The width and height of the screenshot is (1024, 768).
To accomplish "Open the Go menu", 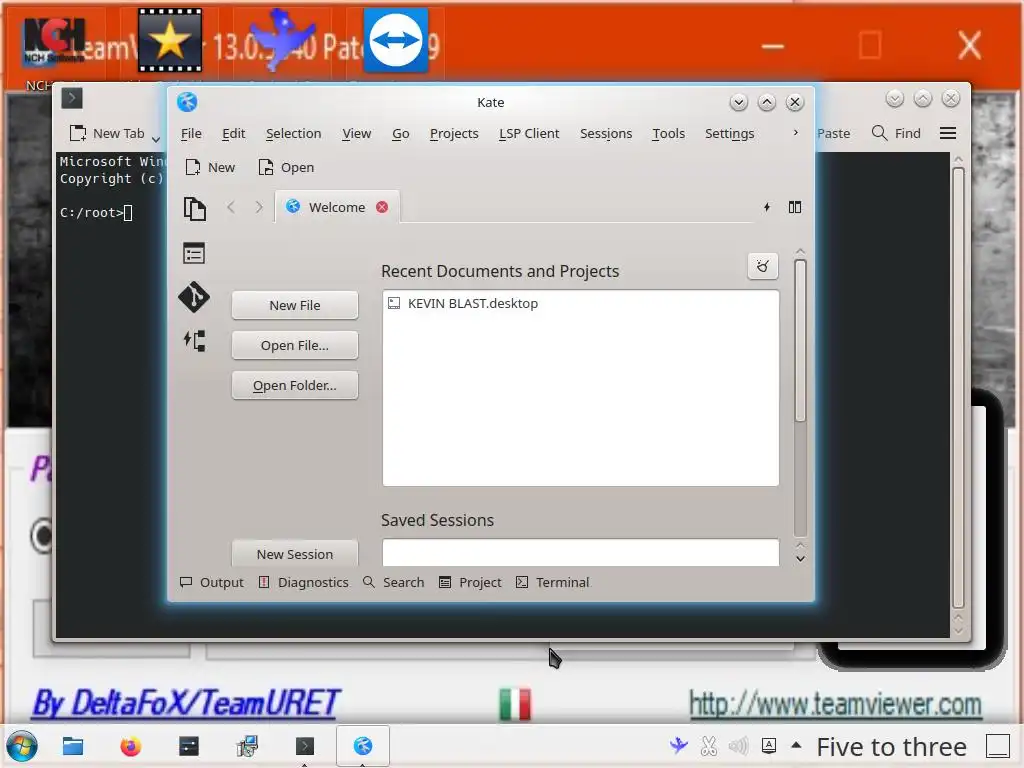I will click(x=400, y=133).
